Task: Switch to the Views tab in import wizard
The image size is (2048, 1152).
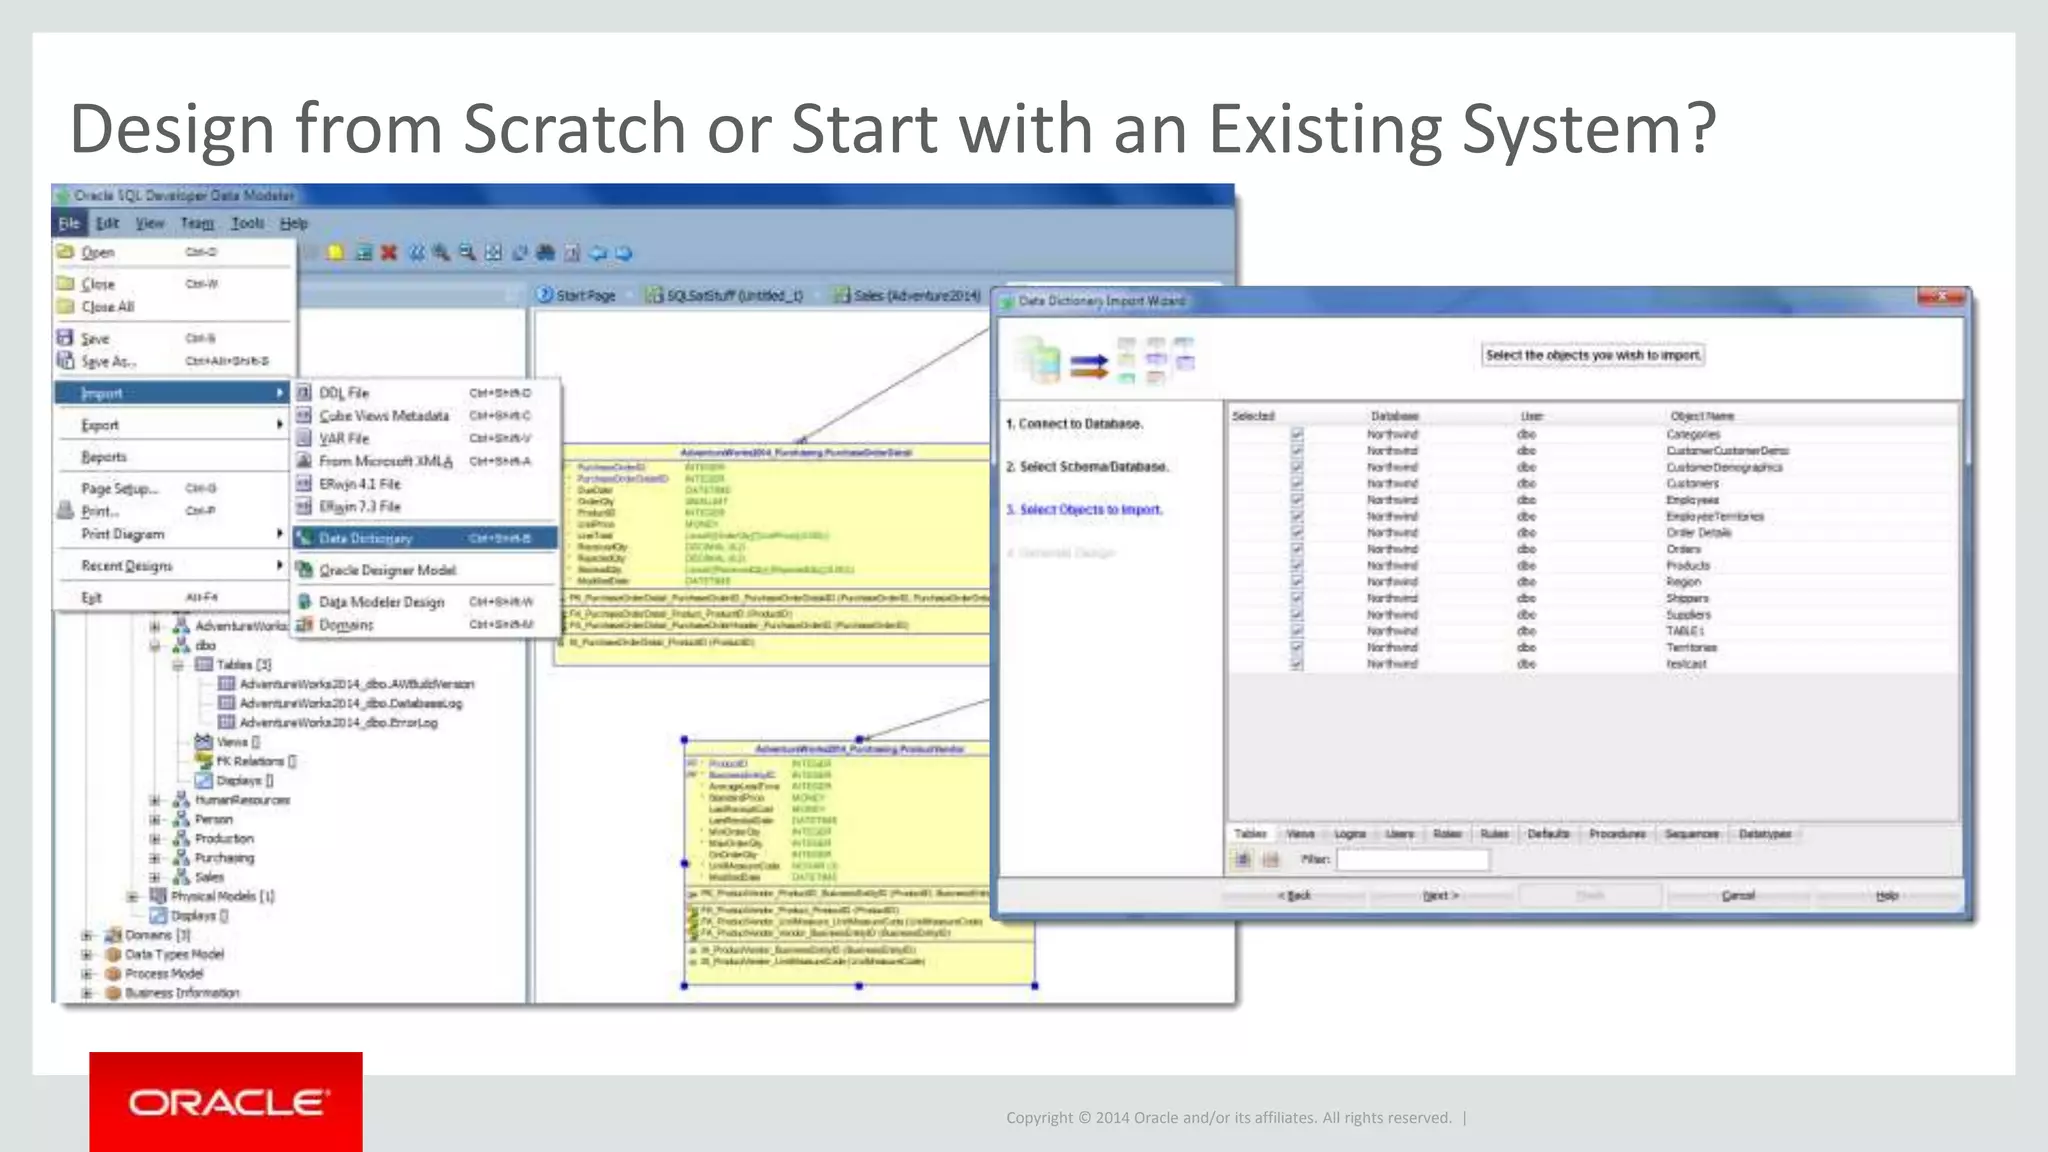Action: [1300, 834]
